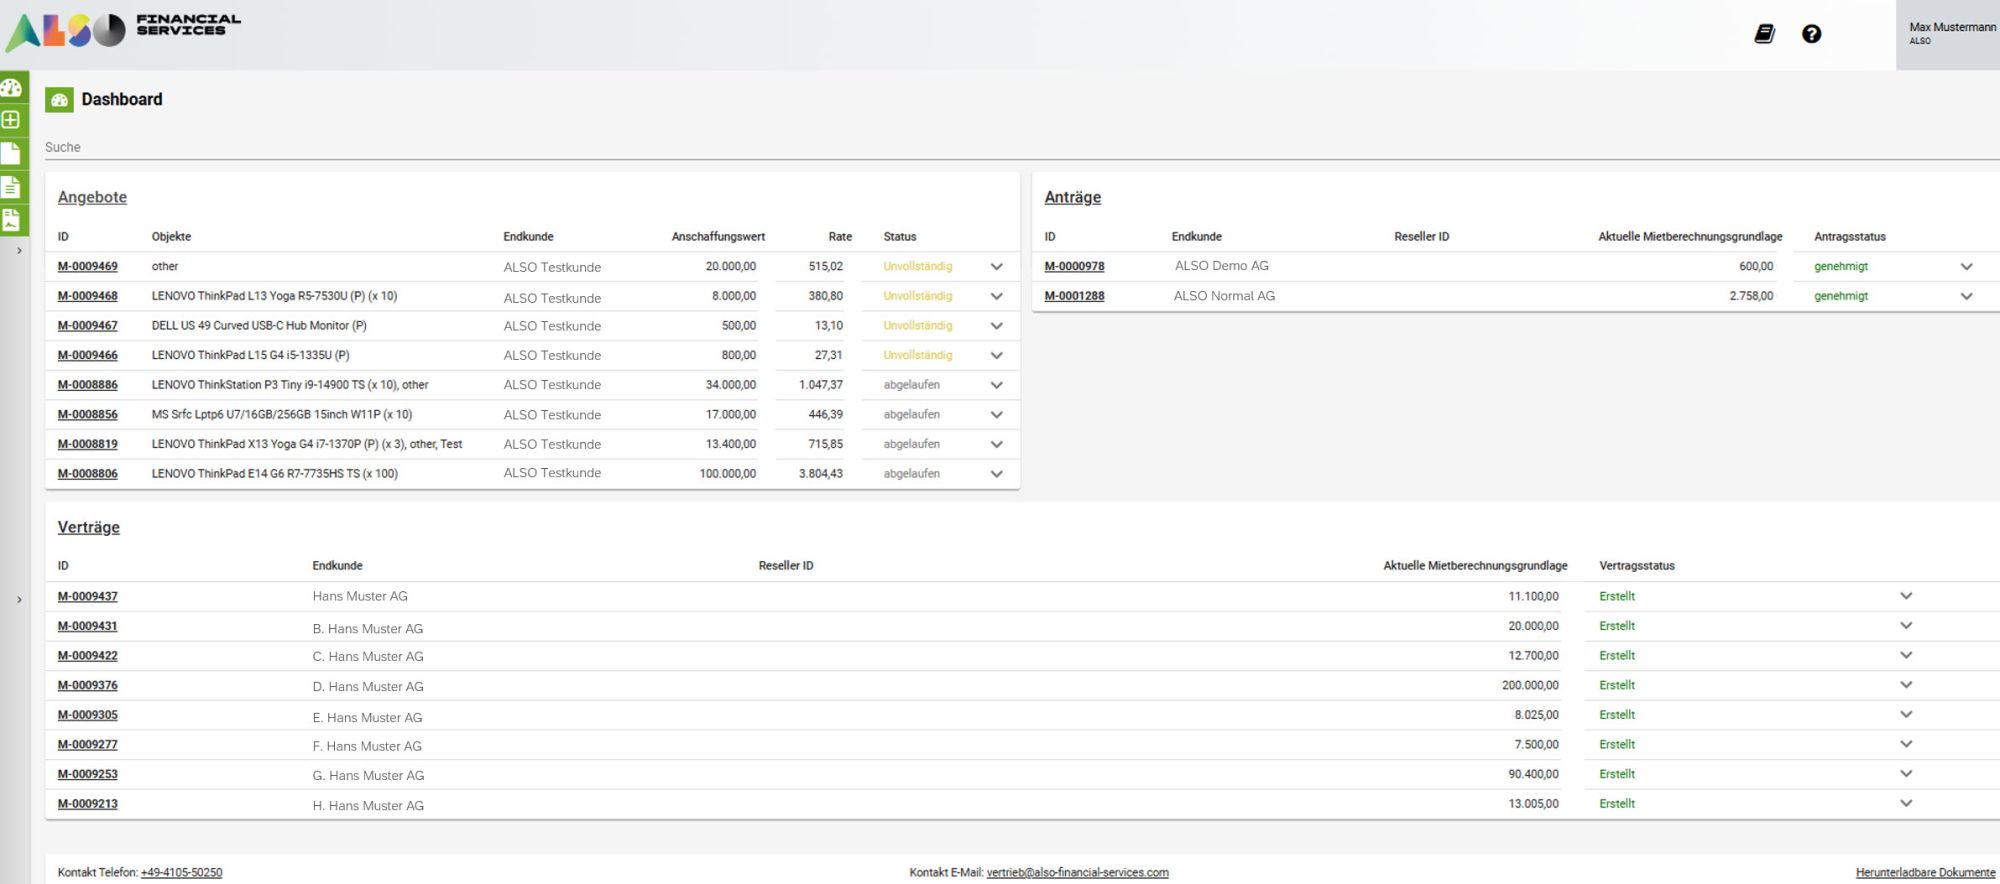The height and width of the screenshot is (884, 2000).
Task: Click the plus-square icon in the sidebar
Action: (12, 120)
